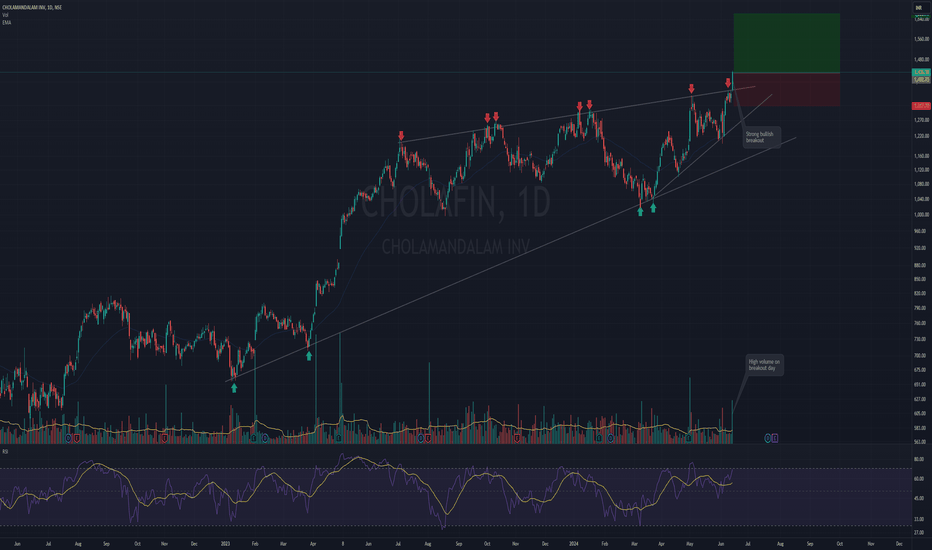Select the green profit zone of long position
Screen dimensions: 932x550
[x=786, y=43]
